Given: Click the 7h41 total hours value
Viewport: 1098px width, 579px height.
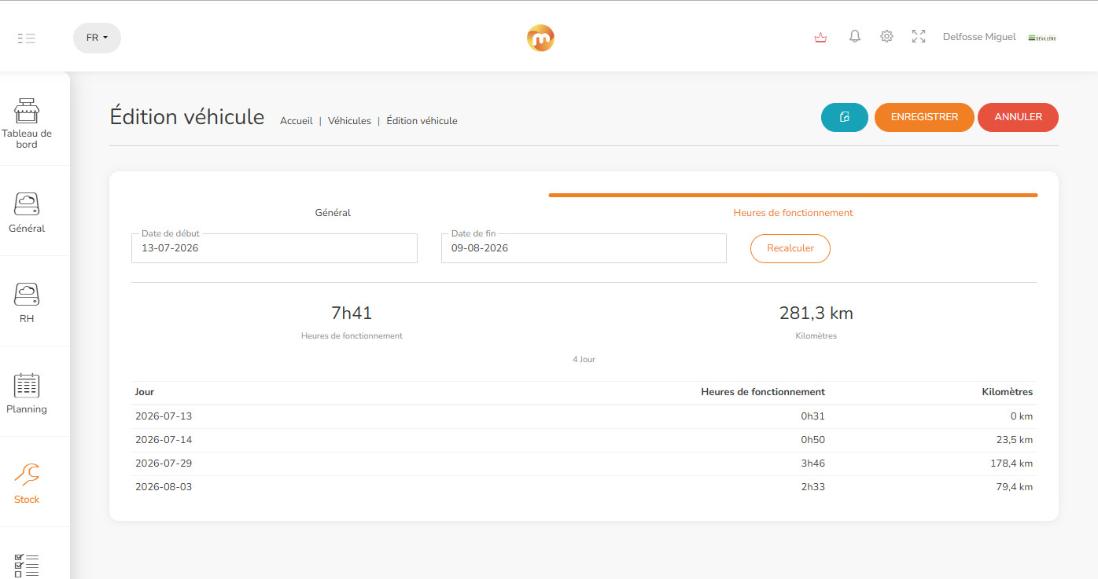Looking at the screenshot, I should (x=352, y=313).
